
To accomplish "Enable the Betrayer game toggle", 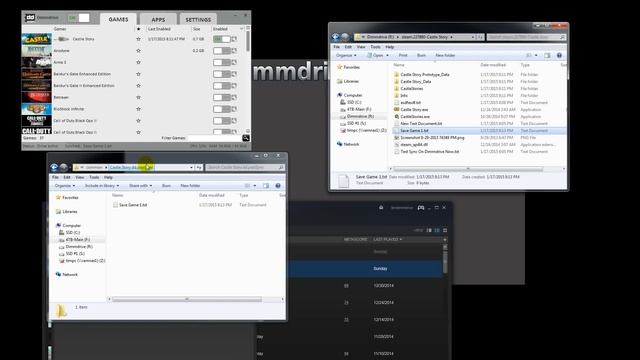I will point(222,97).
